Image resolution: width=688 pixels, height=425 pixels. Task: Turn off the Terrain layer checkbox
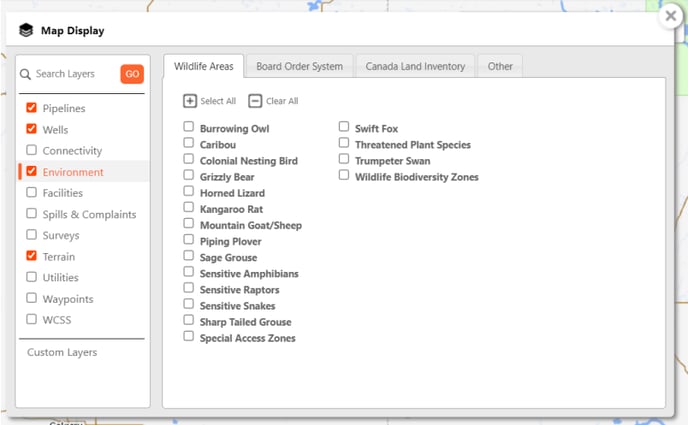coord(32,257)
